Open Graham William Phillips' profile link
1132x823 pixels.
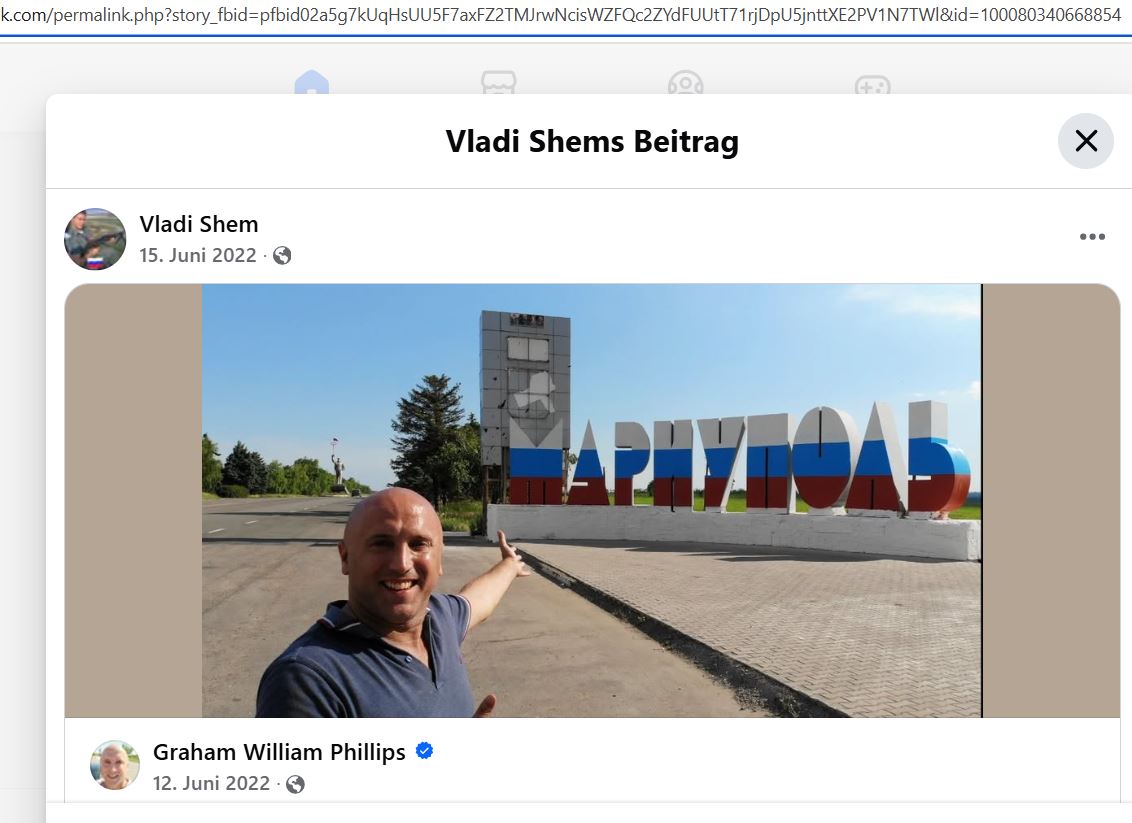coord(279,752)
